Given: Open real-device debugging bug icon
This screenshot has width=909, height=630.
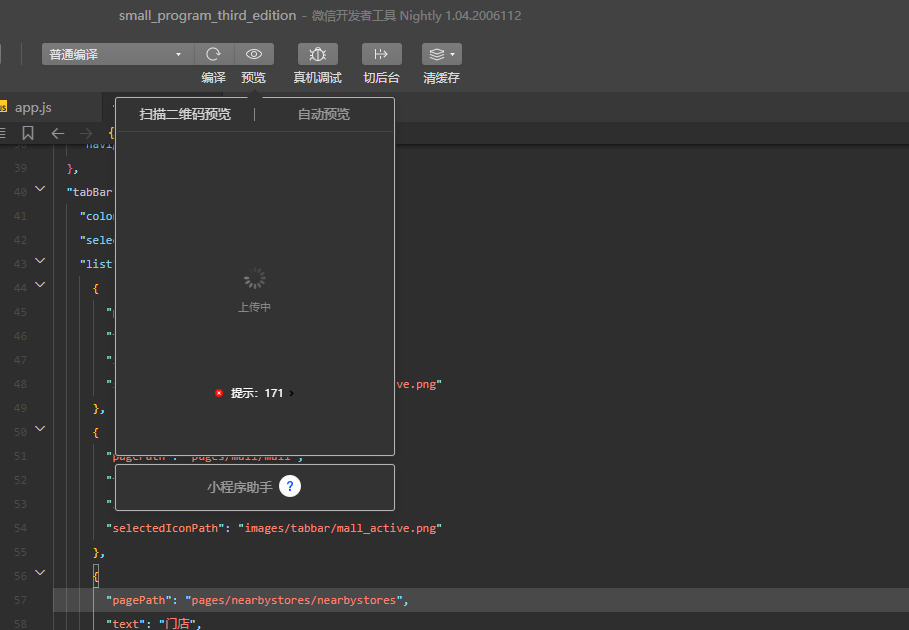Looking at the screenshot, I should [x=318, y=54].
